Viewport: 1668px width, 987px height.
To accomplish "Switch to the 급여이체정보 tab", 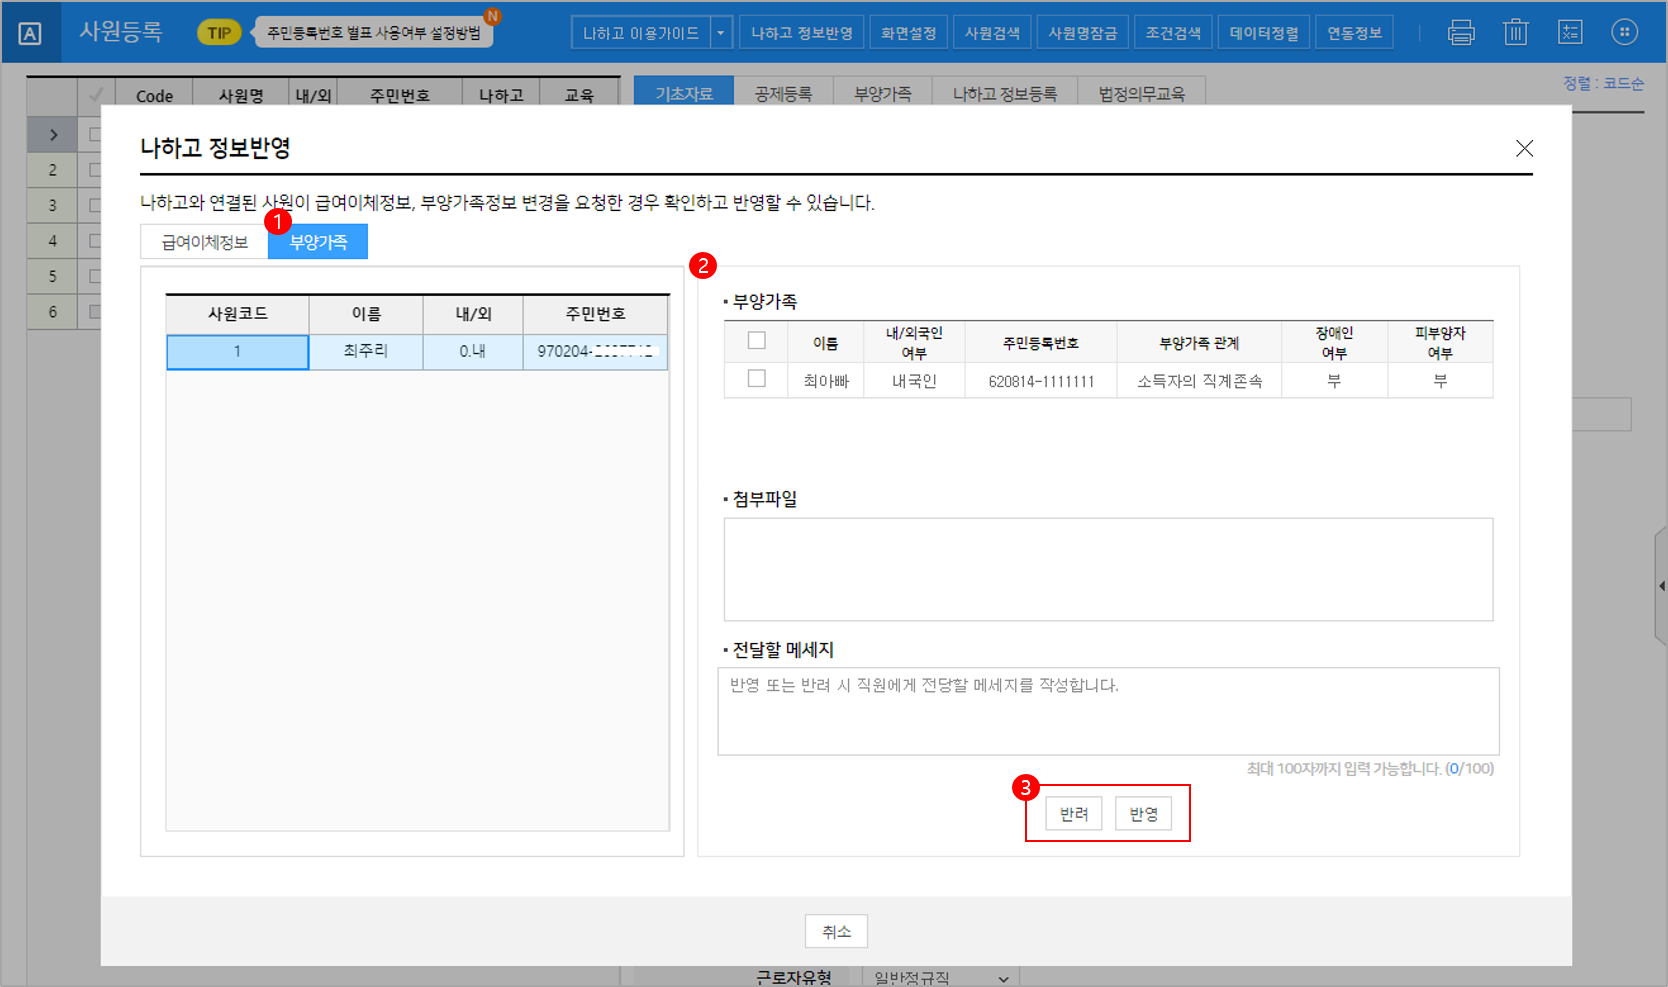I will pyautogui.click(x=205, y=242).
